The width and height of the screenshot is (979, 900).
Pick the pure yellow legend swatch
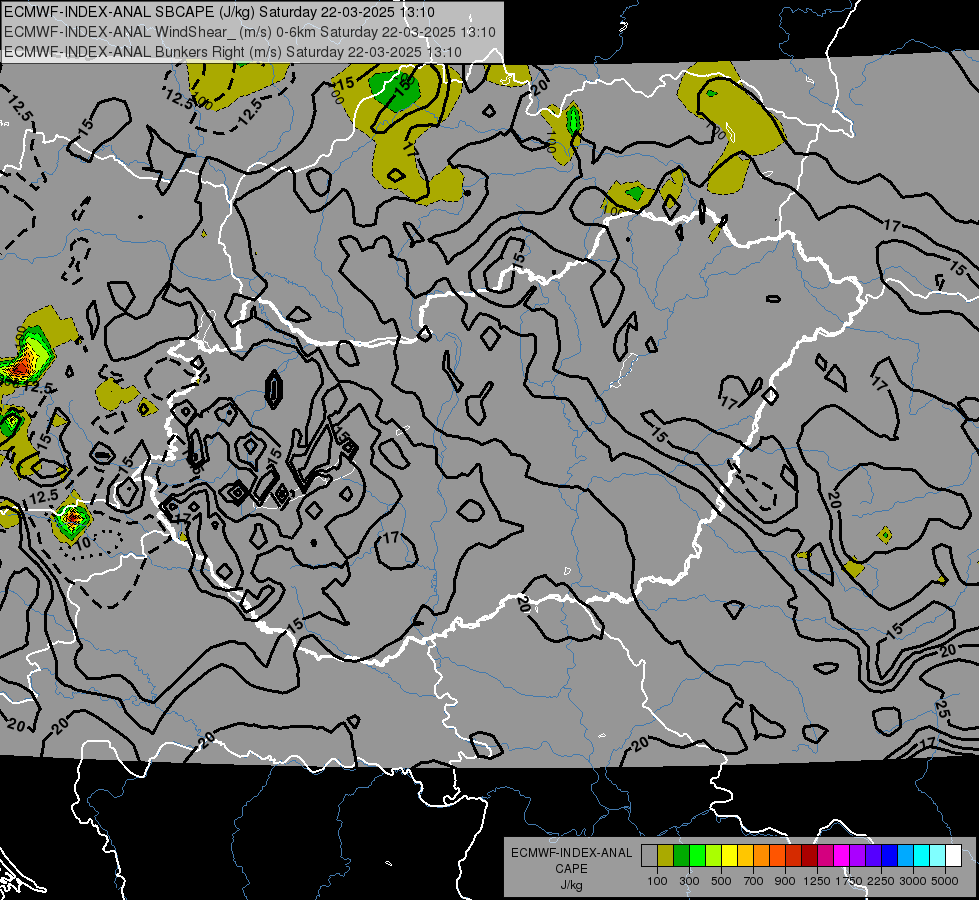coord(729,856)
